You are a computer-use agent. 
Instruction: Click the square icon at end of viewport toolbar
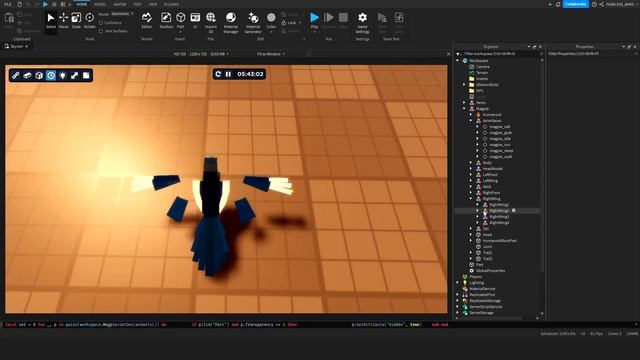[x=86, y=76]
